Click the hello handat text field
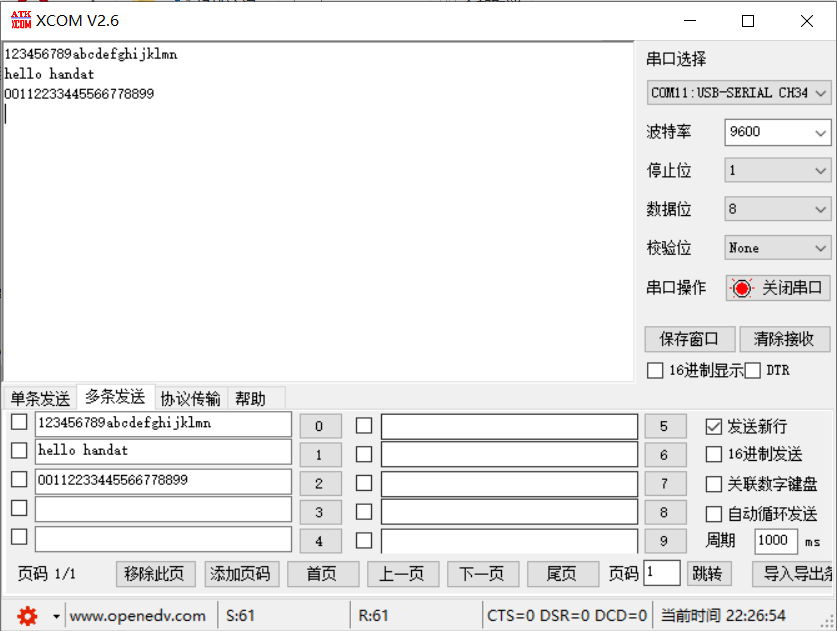Screen dimensions: 837x631 click(163, 453)
